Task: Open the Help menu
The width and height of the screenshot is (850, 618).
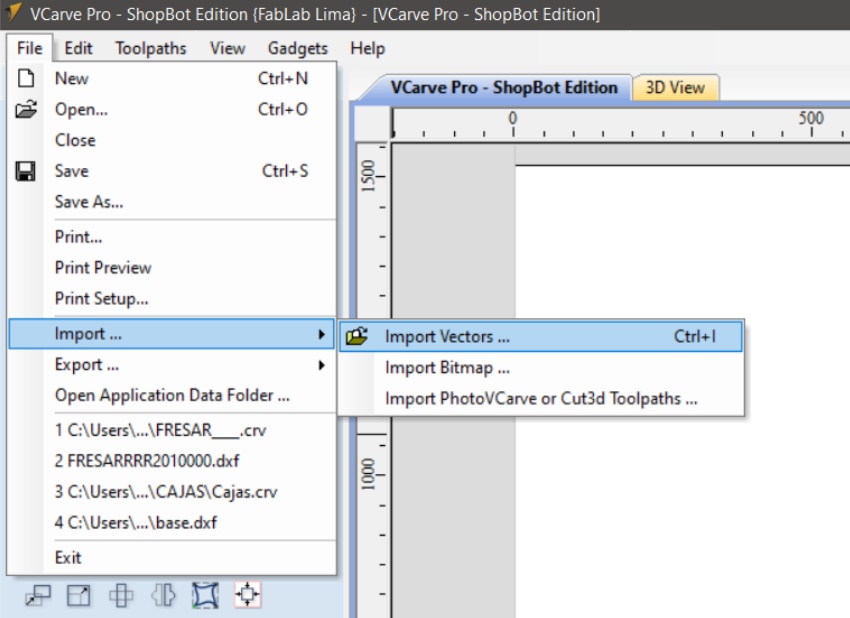Action: point(368,48)
